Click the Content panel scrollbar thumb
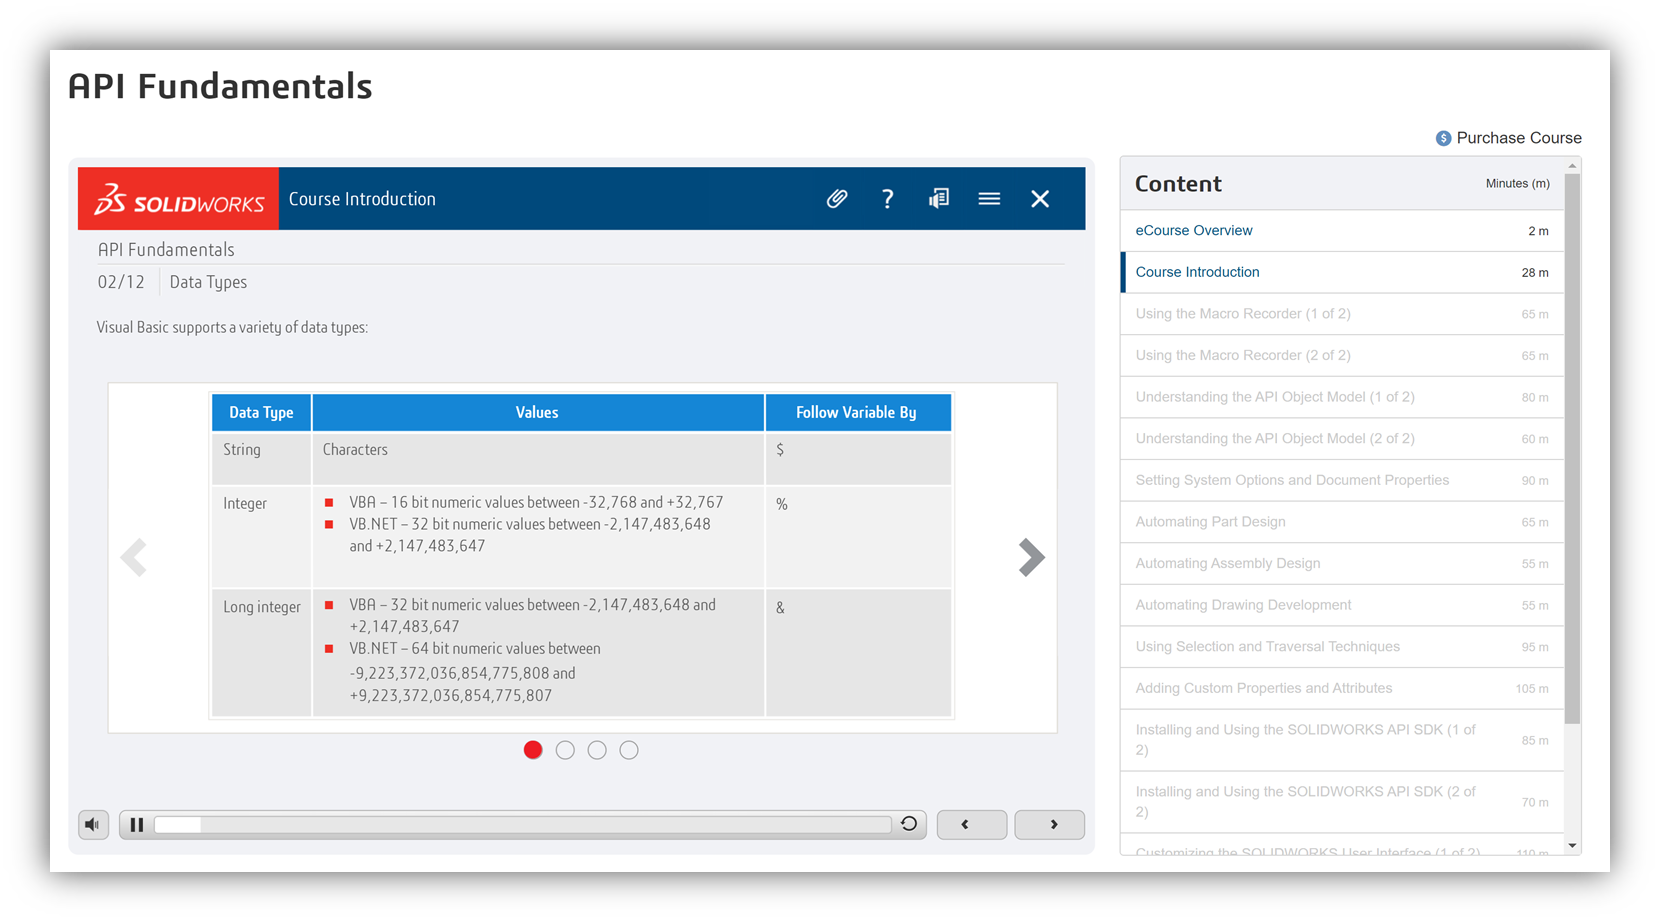The height and width of the screenshot is (922, 1660). coord(1573,448)
